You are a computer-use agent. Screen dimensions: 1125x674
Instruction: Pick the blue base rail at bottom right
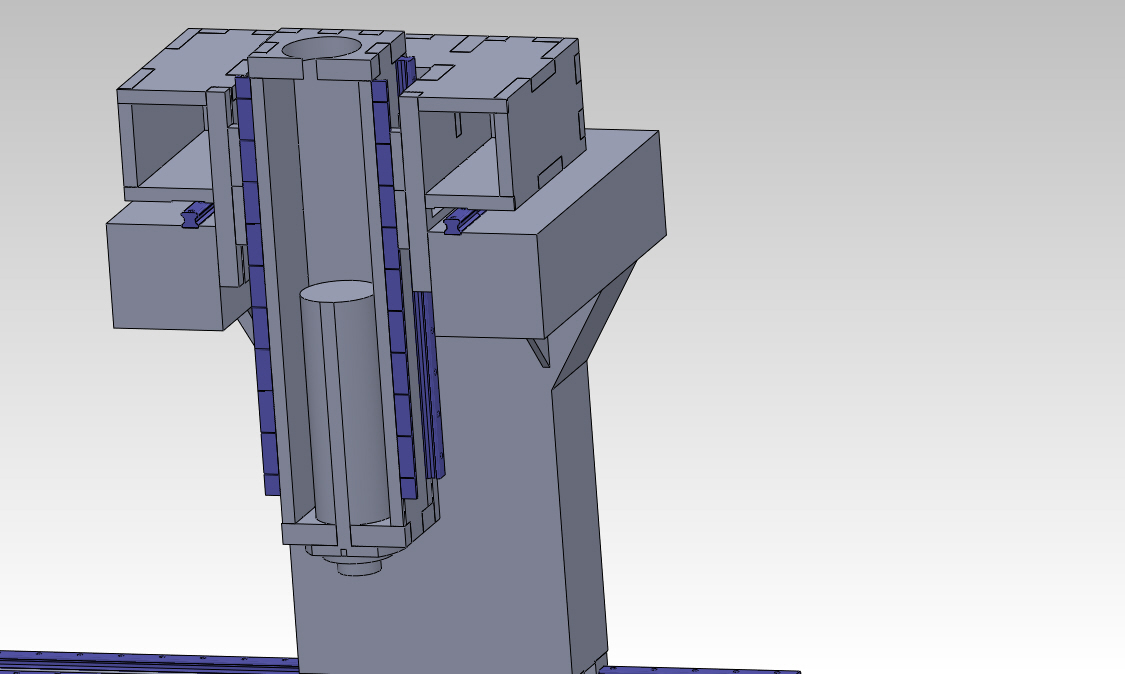click(700, 670)
